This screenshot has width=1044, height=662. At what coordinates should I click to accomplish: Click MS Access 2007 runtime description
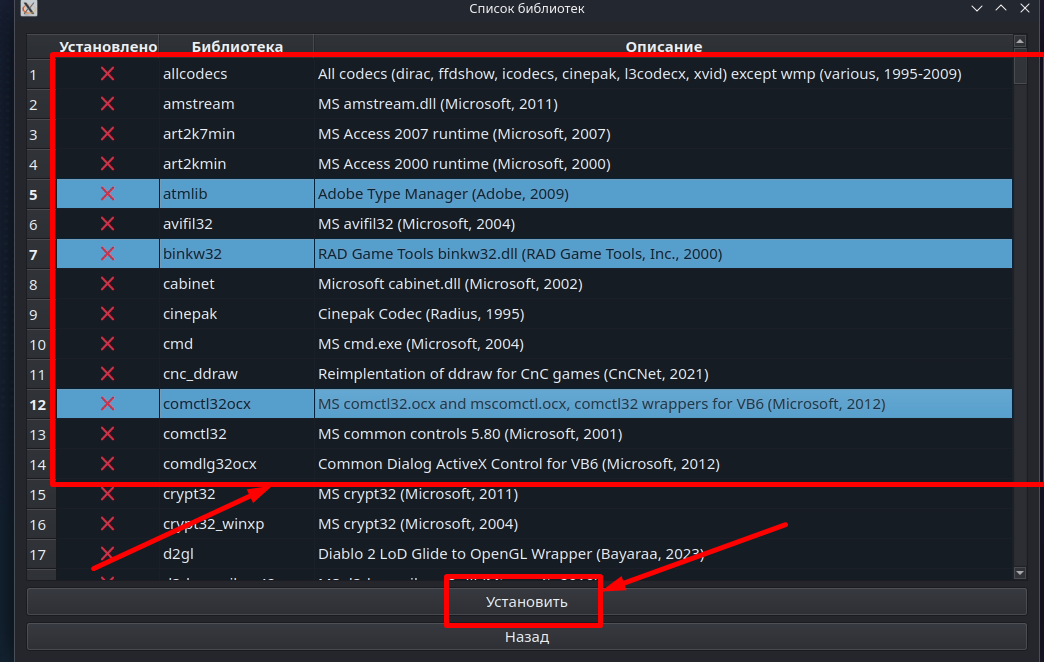tap(464, 134)
